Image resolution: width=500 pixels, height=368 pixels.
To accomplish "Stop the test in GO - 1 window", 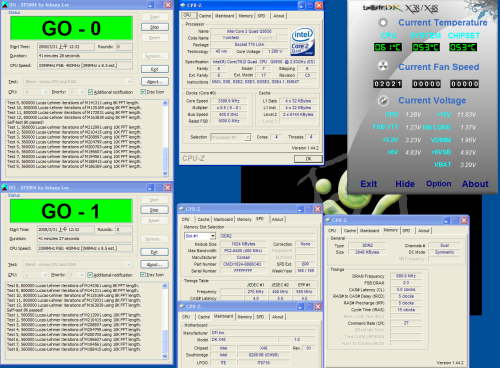I will pyautogui.click(x=154, y=210).
